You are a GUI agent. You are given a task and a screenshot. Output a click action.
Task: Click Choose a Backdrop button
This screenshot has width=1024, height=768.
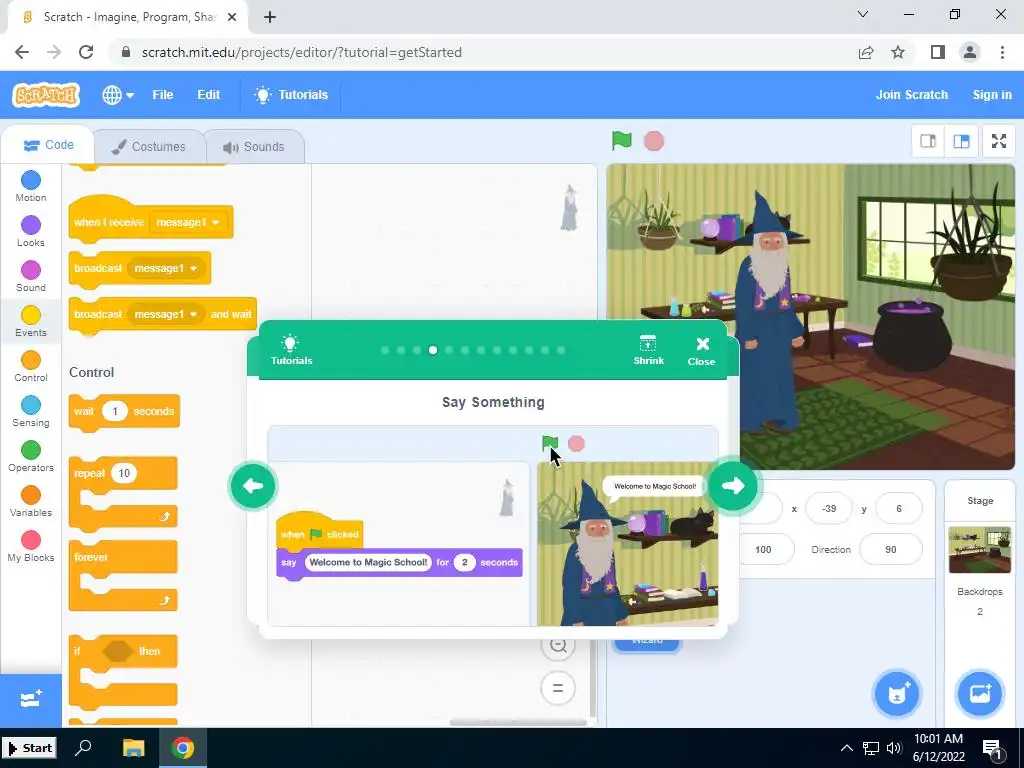pos(980,693)
